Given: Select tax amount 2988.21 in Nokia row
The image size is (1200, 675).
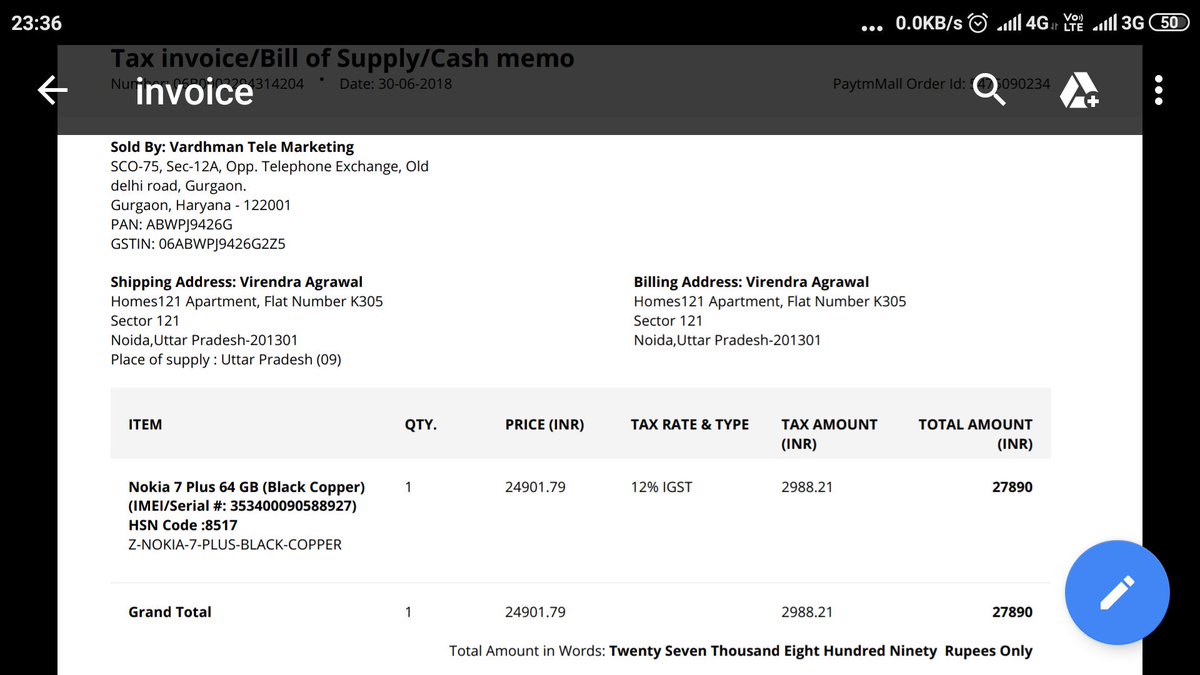Looking at the screenshot, I should point(807,487).
